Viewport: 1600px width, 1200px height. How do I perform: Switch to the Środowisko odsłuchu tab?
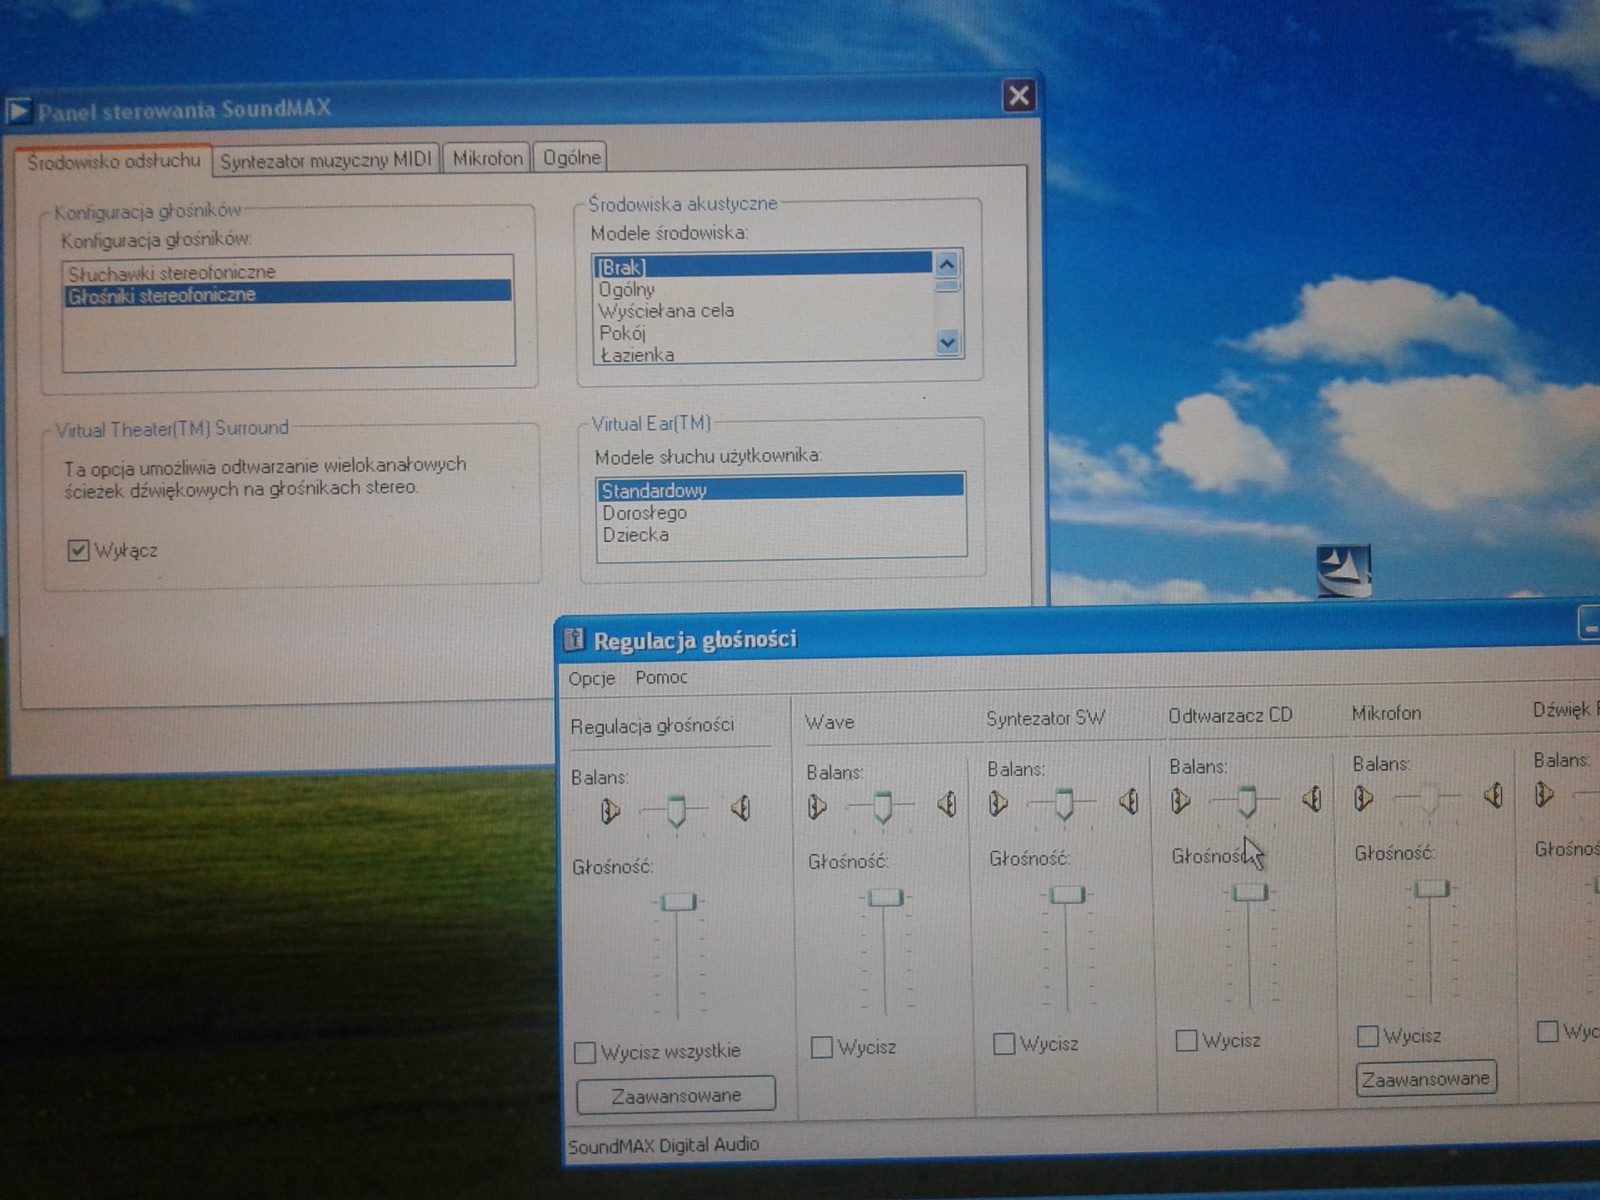click(x=113, y=161)
